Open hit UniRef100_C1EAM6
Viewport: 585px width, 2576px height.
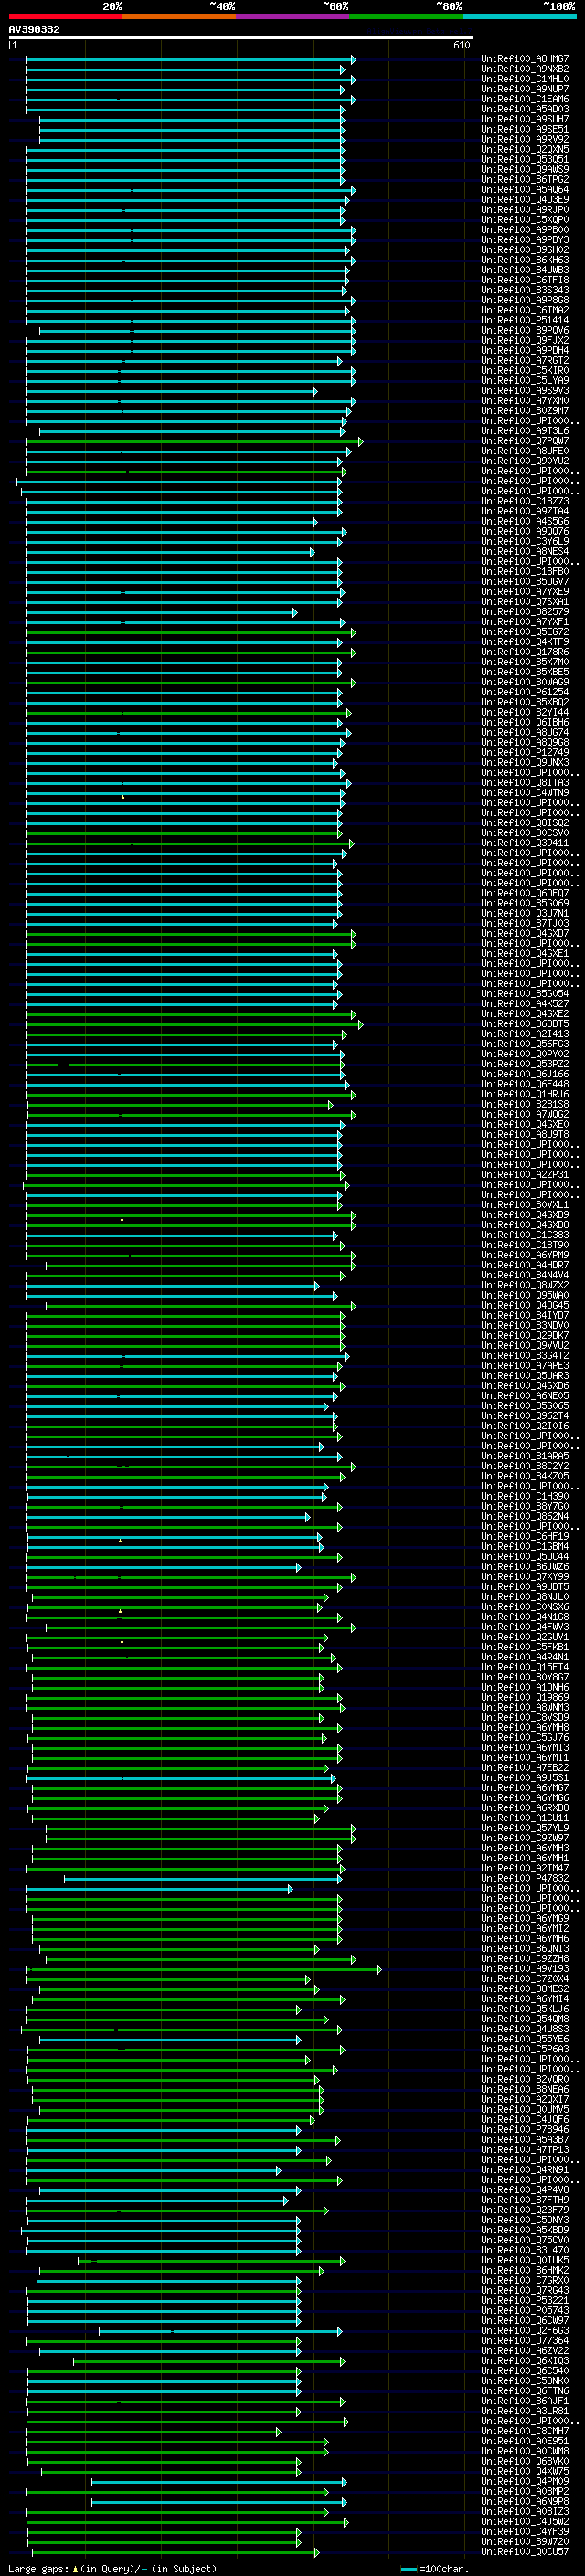point(525,99)
